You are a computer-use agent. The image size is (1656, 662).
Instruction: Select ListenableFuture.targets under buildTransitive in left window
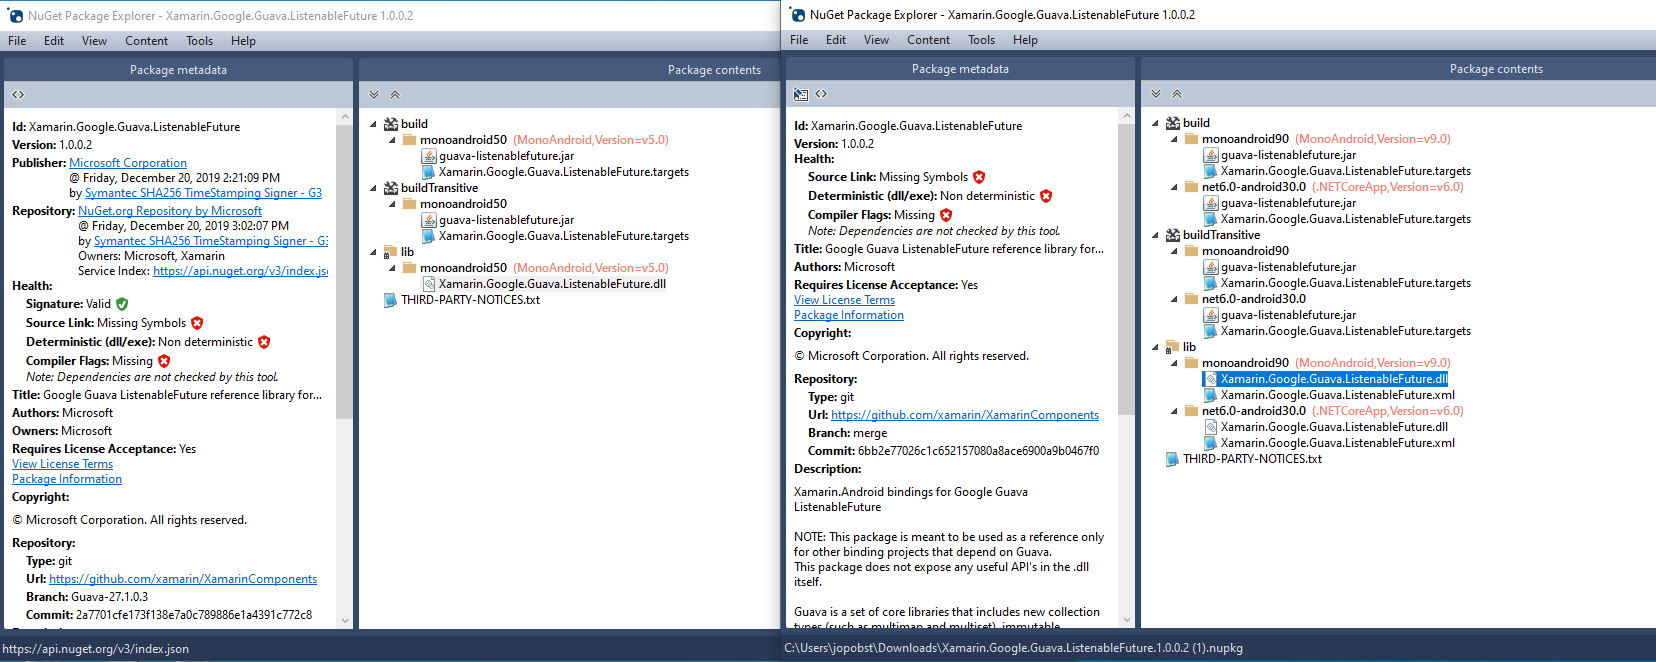click(564, 236)
